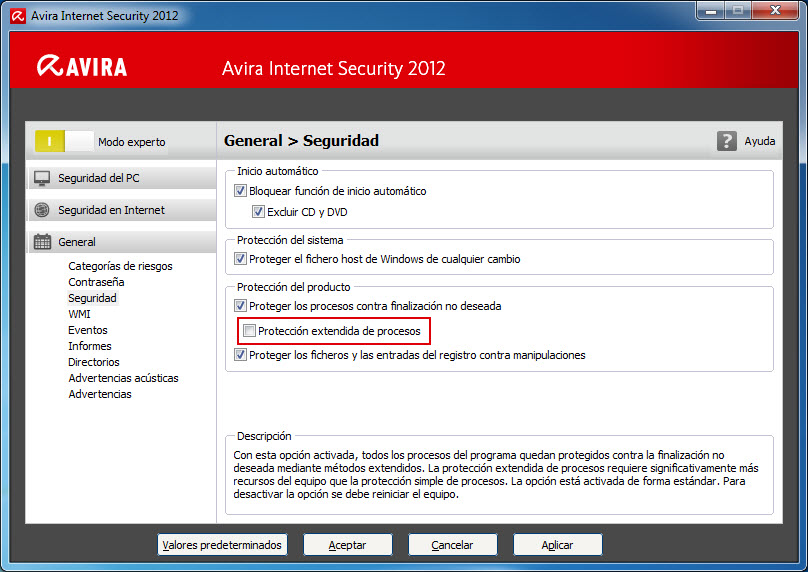The width and height of the screenshot is (808, 572).
Task: Click the Valores predeterminados button
Action: [222, 545]
